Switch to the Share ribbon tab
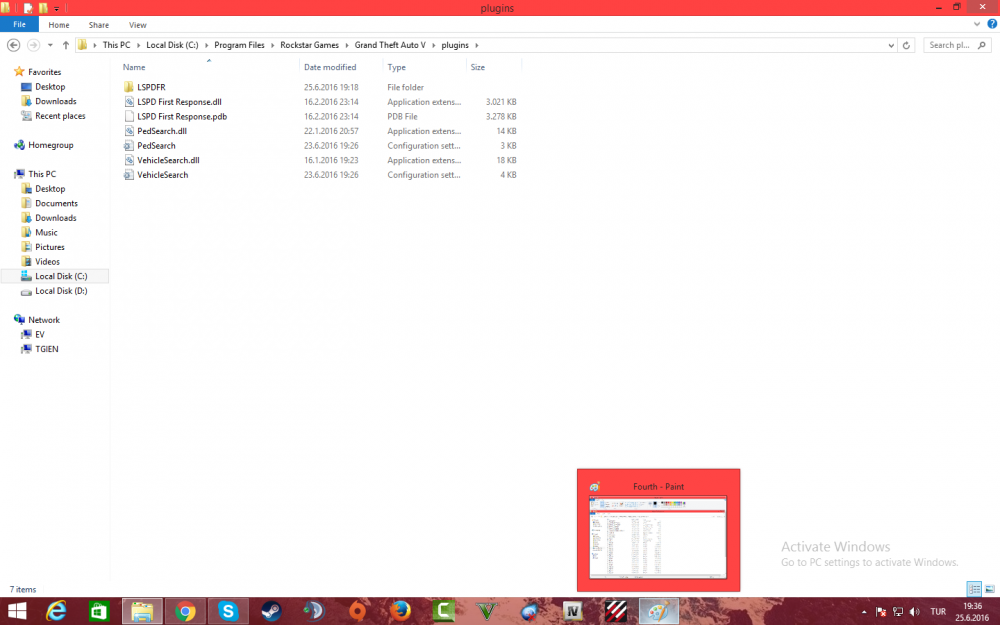 [x=99, y=25]
